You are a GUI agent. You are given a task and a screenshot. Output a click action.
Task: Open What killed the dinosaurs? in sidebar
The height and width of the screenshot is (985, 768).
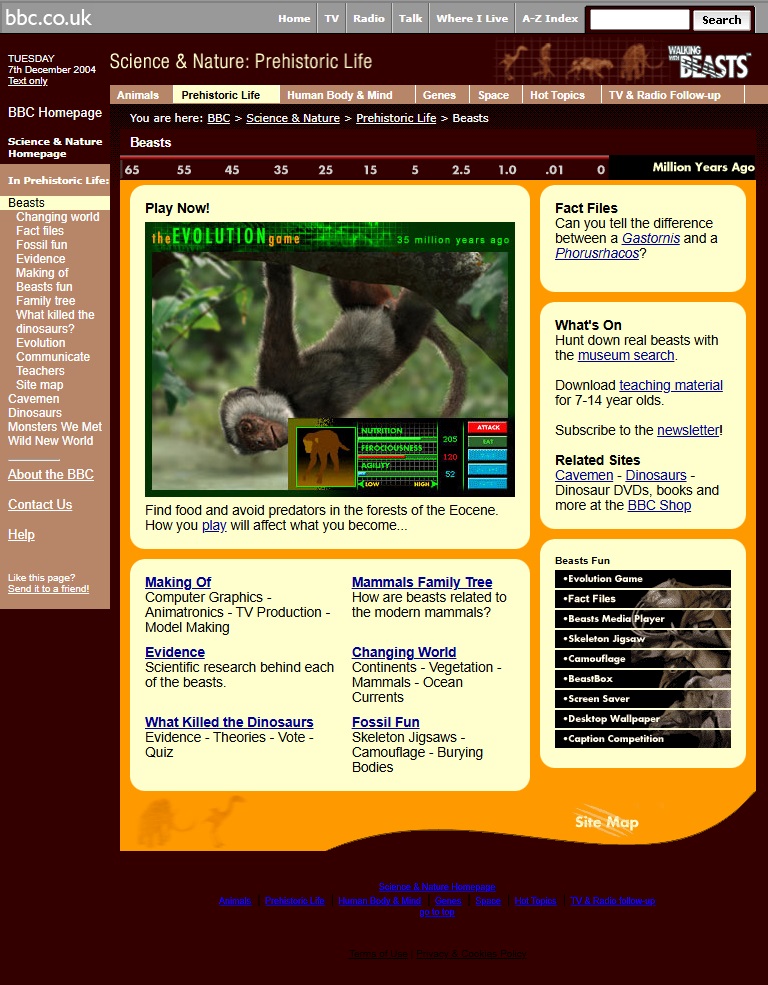click(55, 322)
